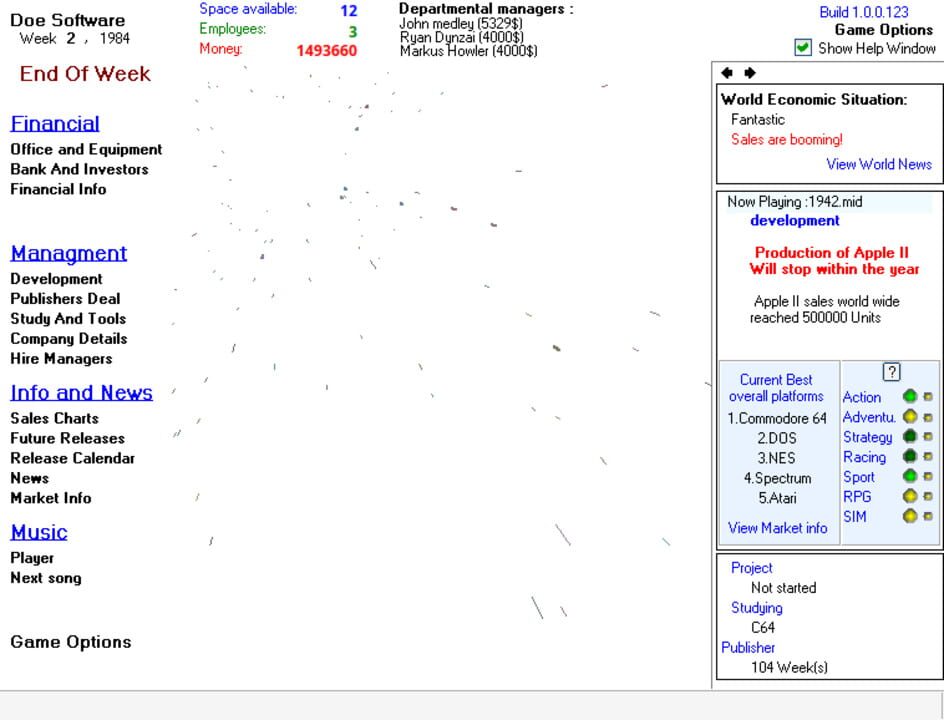Follow the View Market info link
The height and width of the screenshot is (720, 944).
click(x=777, y=528)
